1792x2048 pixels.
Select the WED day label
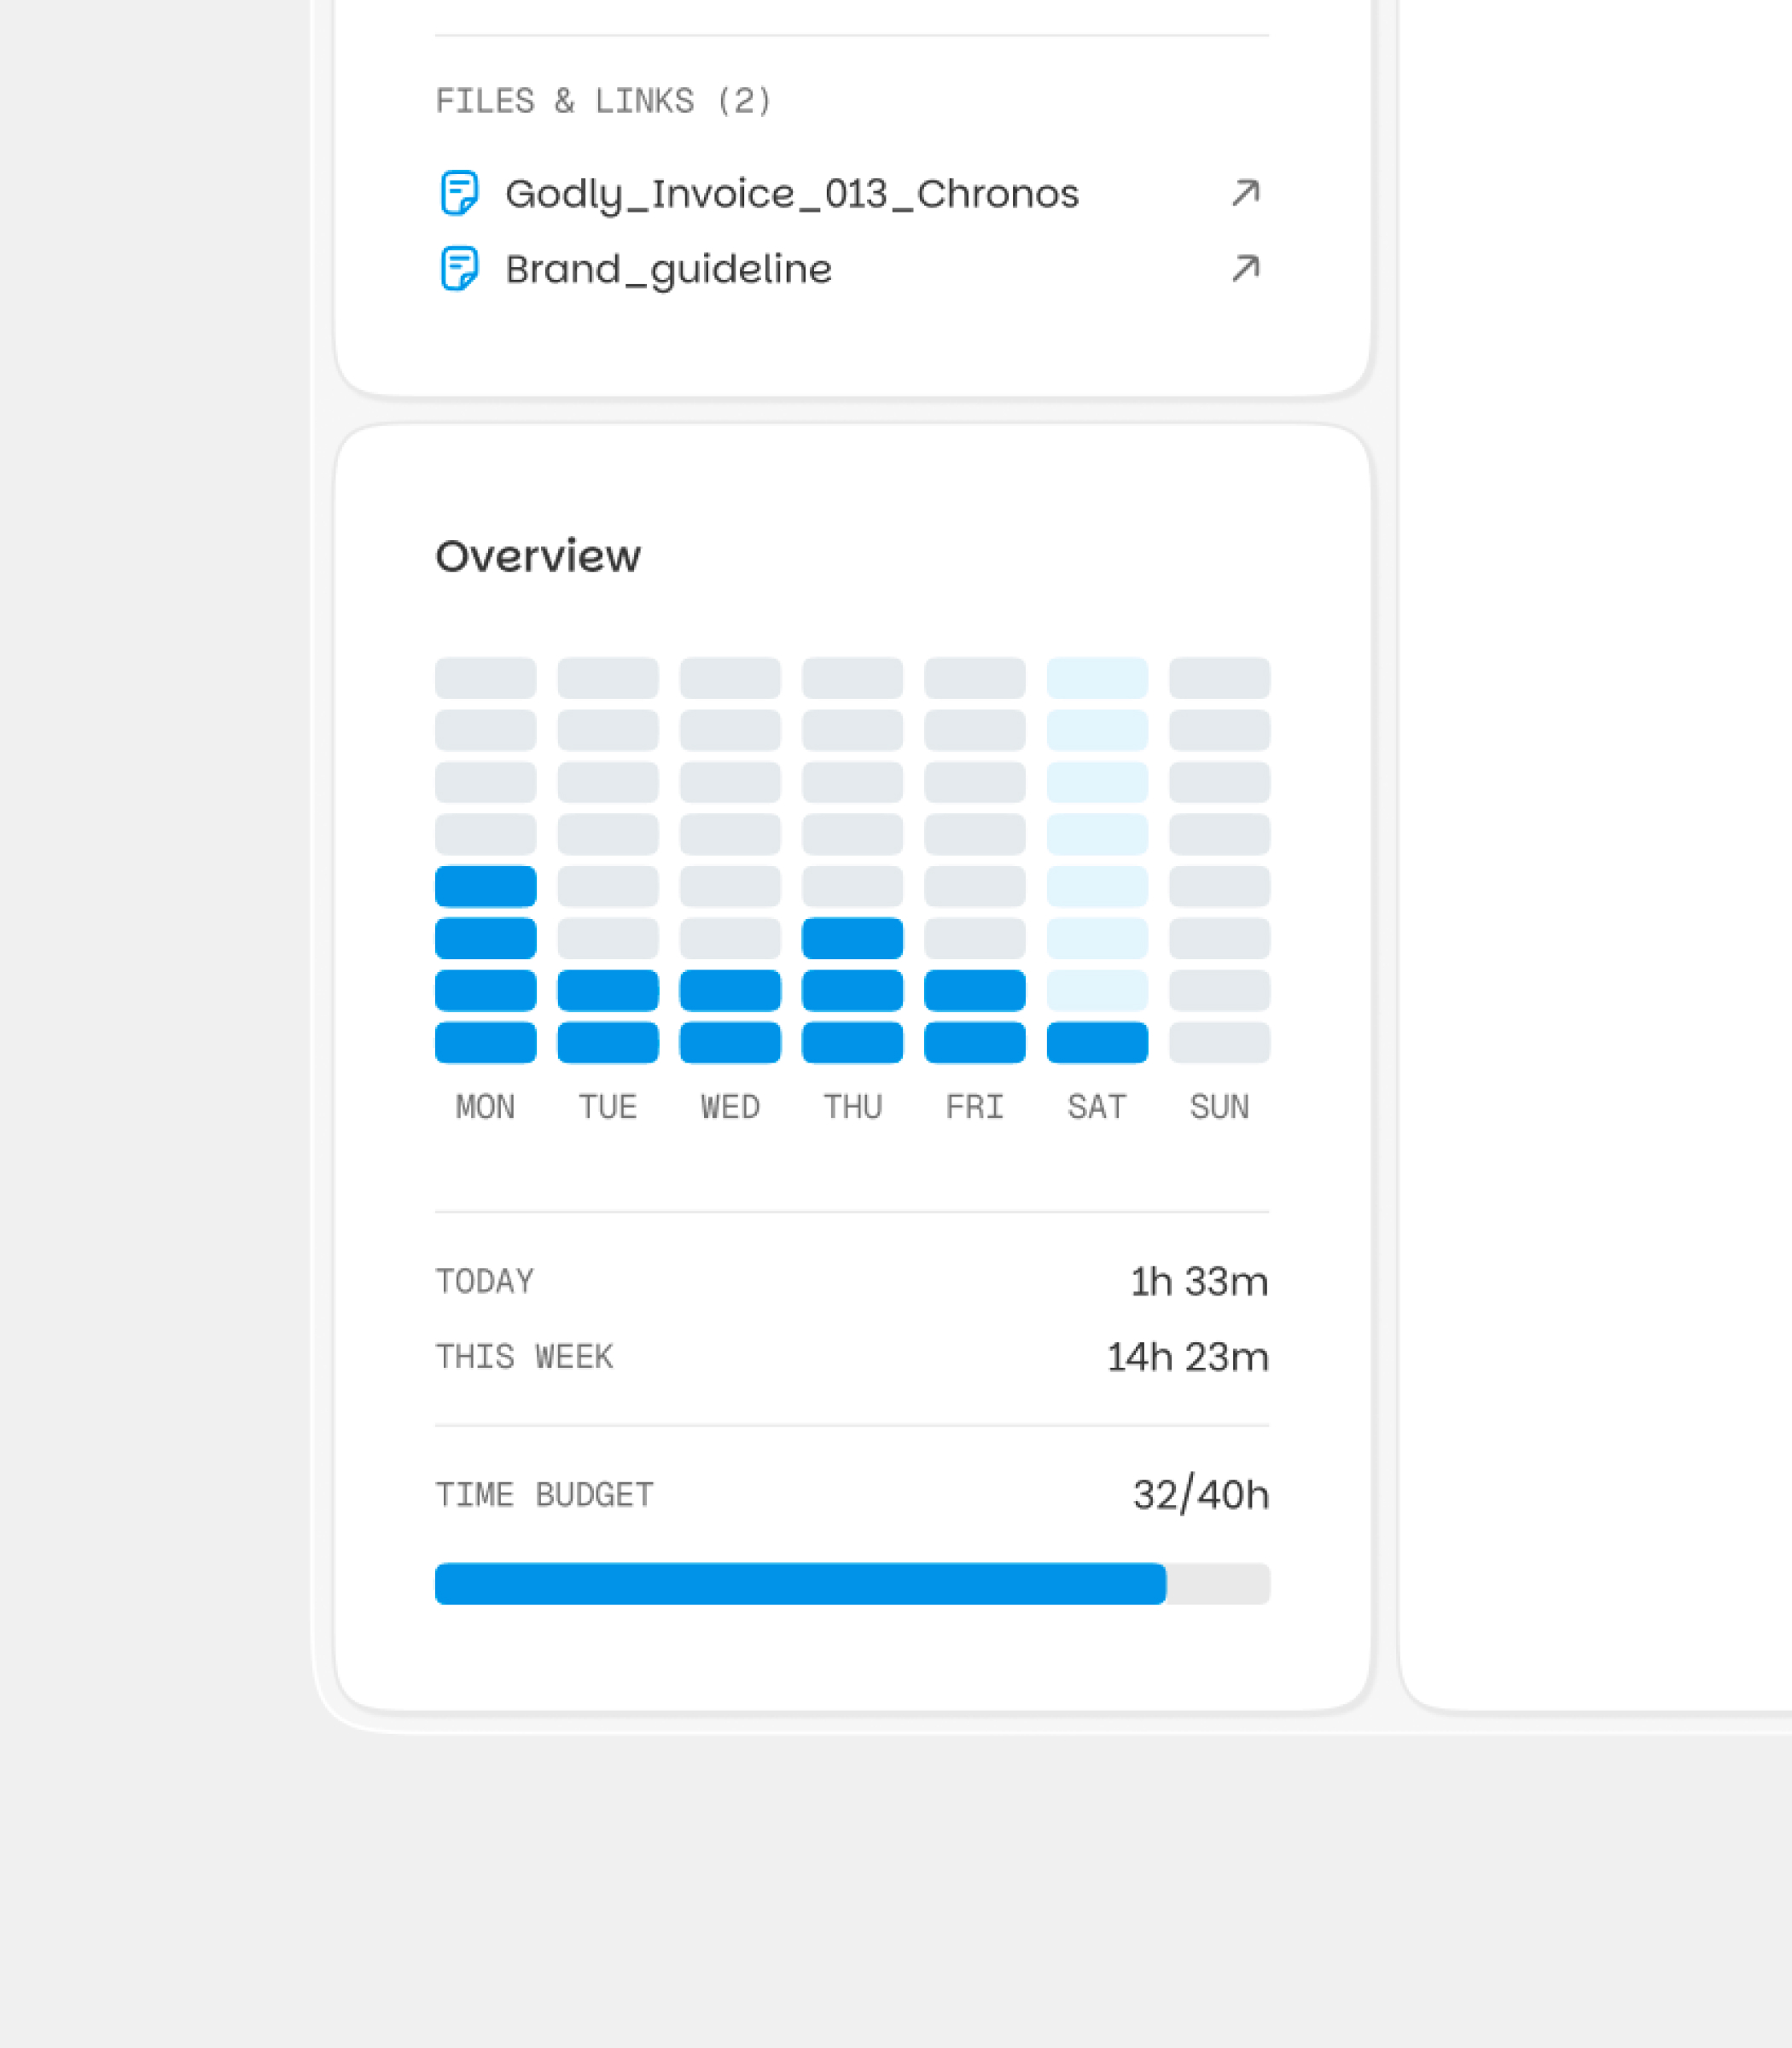click(x=730, y=1107)
